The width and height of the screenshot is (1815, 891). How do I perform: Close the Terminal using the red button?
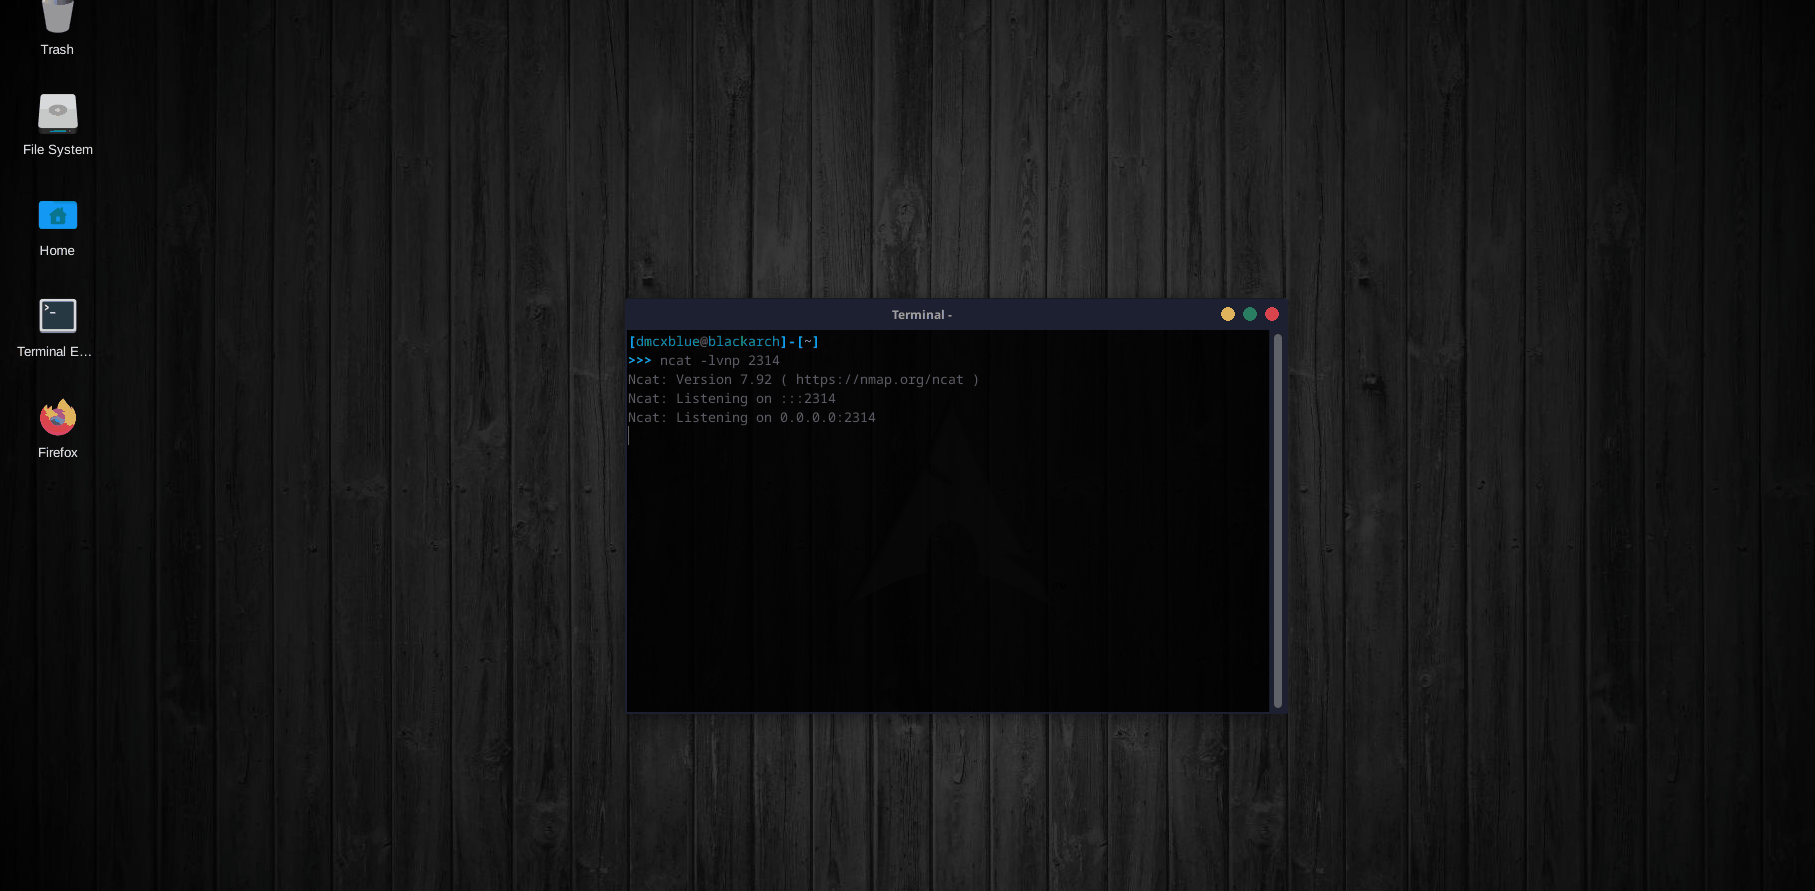1272,314
